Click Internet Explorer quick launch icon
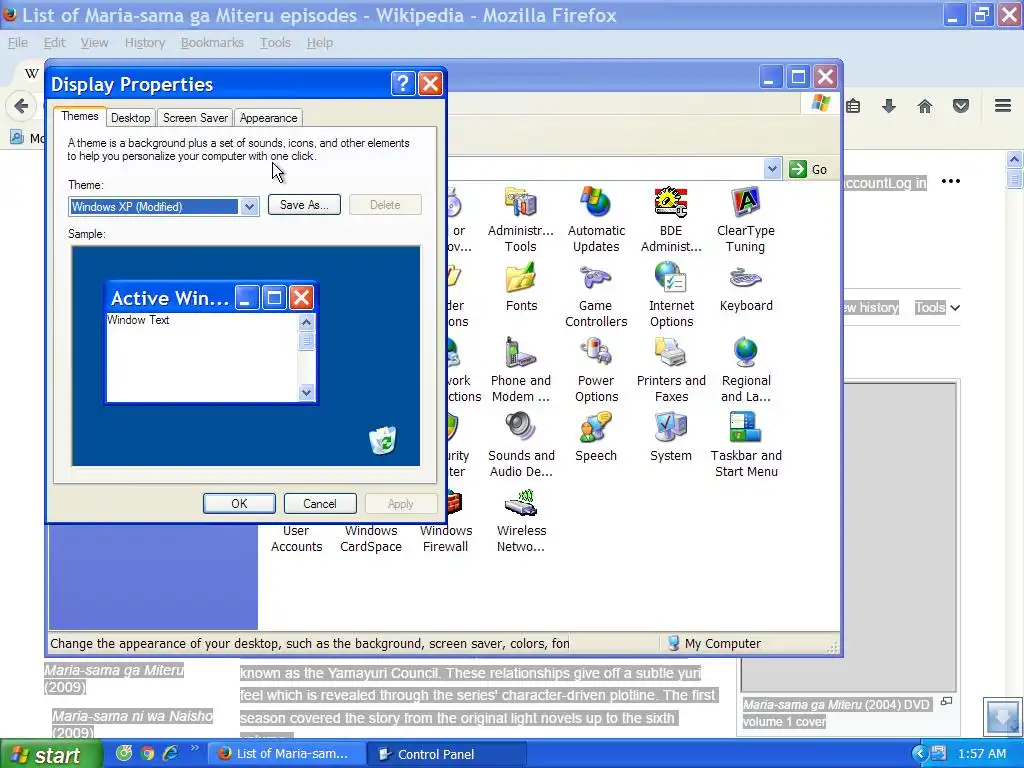 (170, 754)
